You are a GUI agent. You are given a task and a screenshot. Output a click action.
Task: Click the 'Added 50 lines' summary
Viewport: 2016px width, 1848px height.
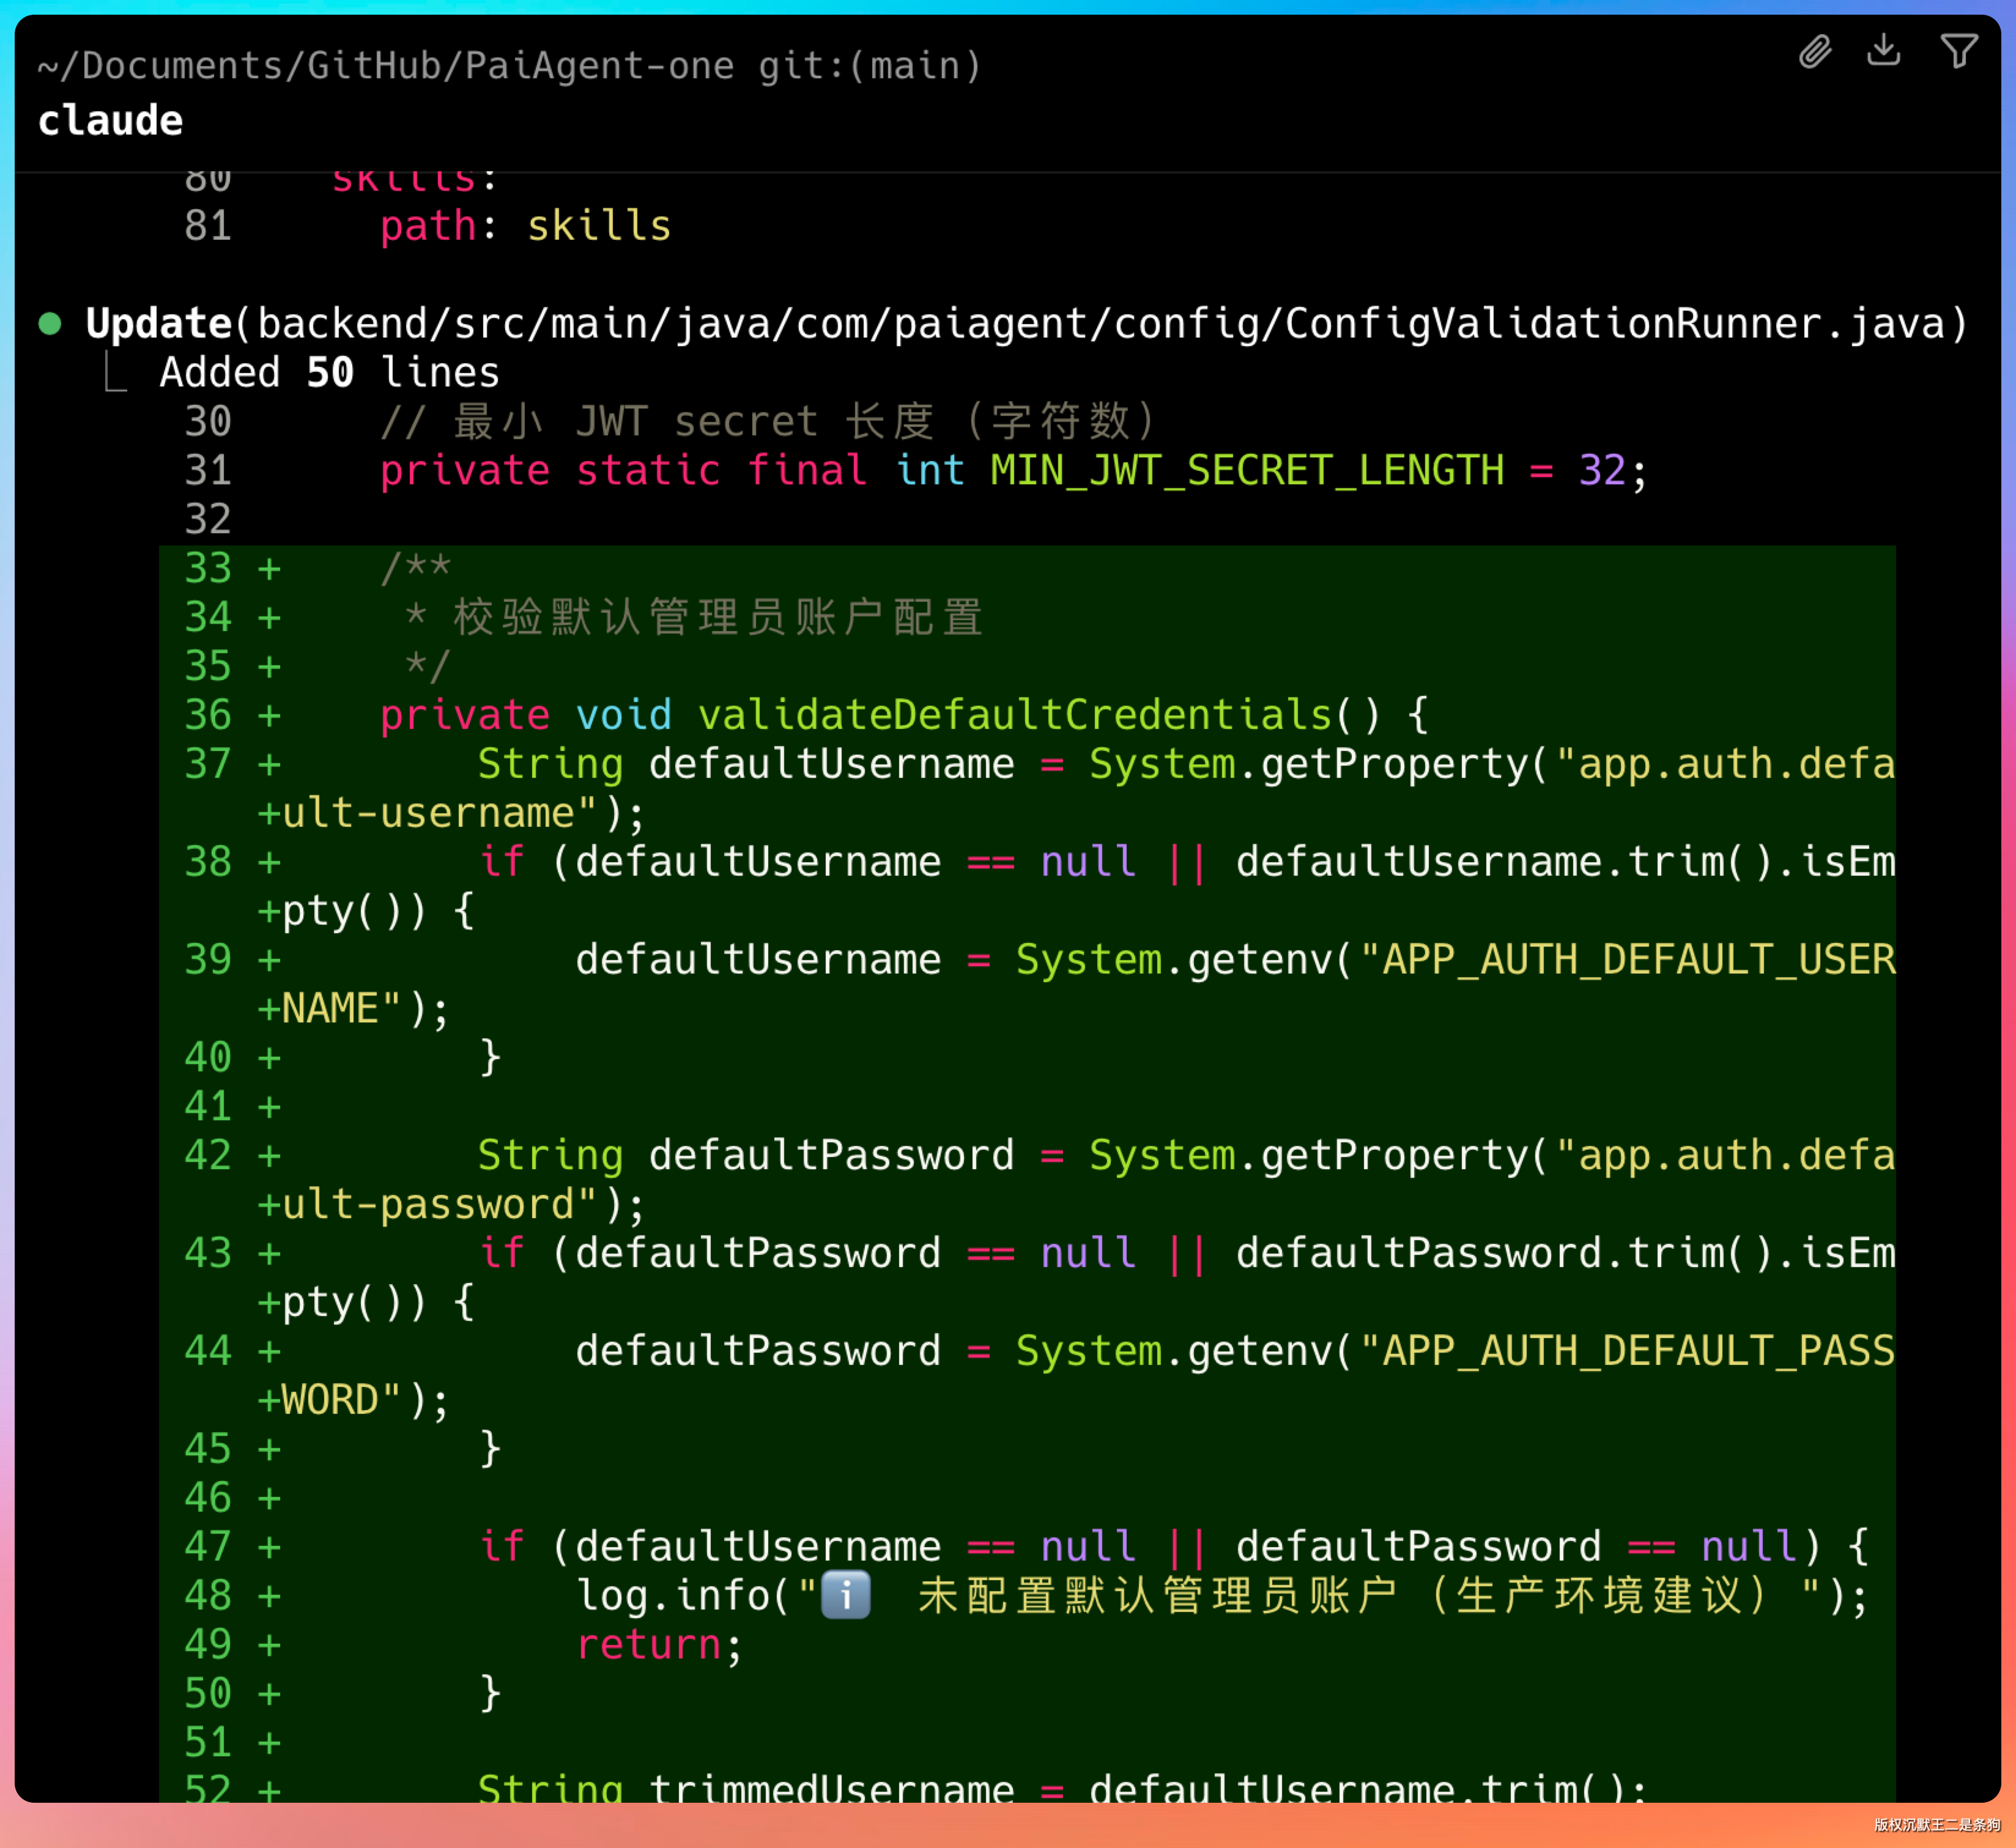(x=329, y=373)
